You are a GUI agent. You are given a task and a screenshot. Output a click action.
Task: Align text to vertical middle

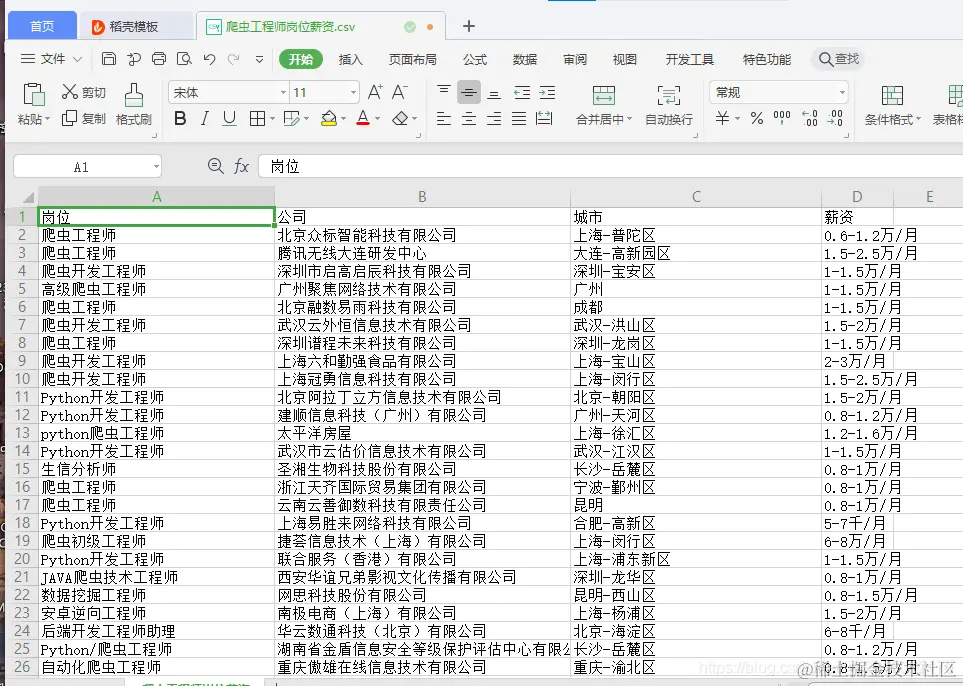[469, 93]
